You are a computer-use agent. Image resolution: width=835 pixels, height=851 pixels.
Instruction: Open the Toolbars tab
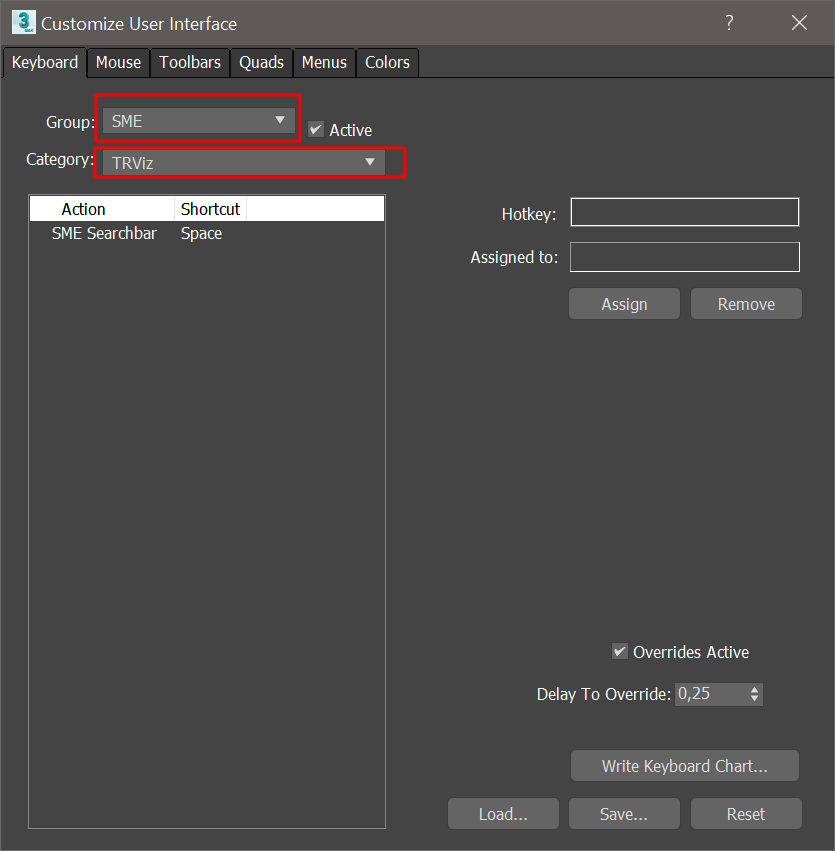[190, 62]
